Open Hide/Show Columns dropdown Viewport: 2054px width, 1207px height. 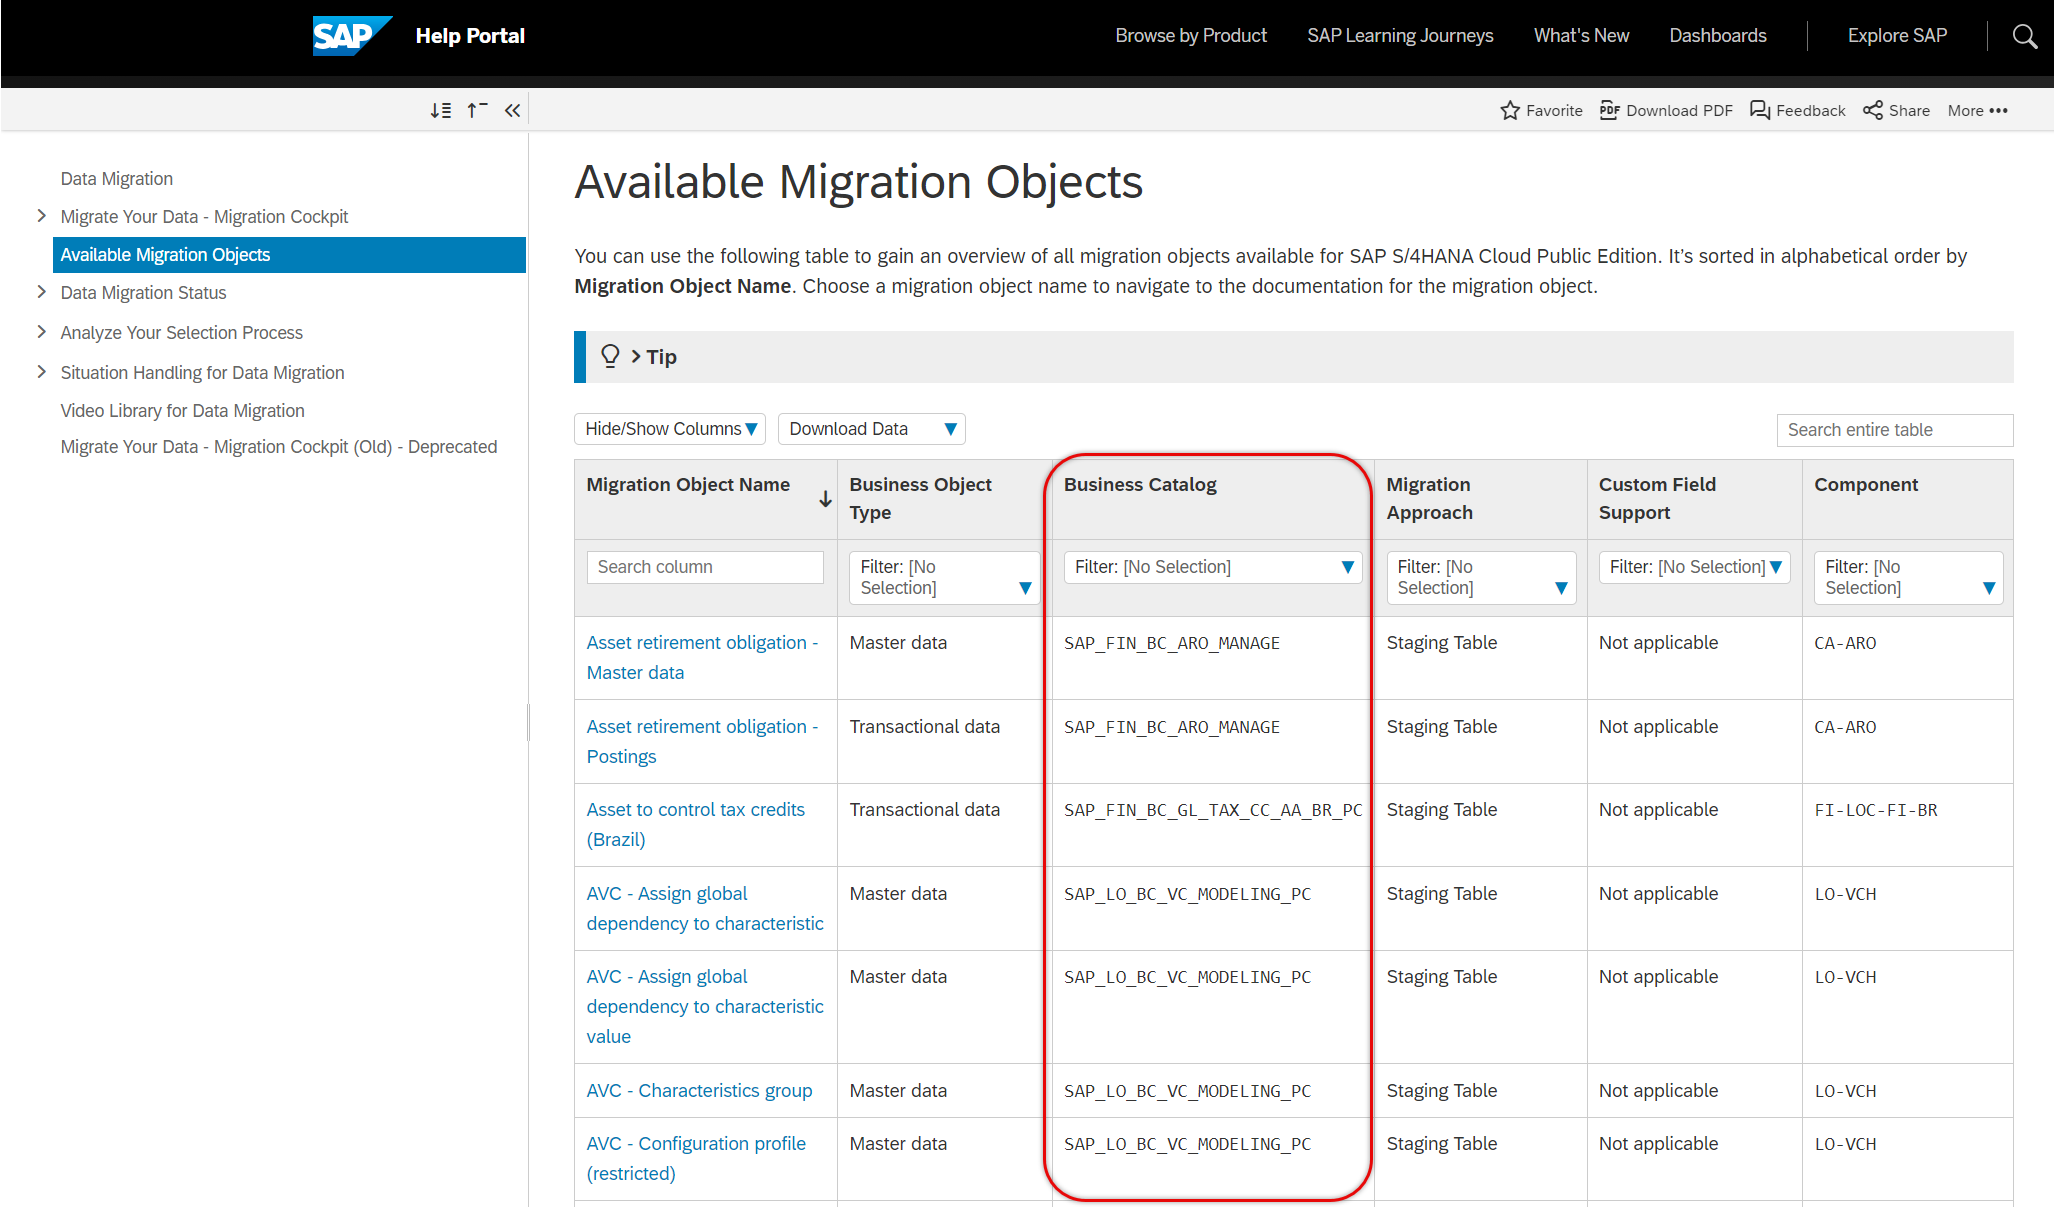(670, 429)
